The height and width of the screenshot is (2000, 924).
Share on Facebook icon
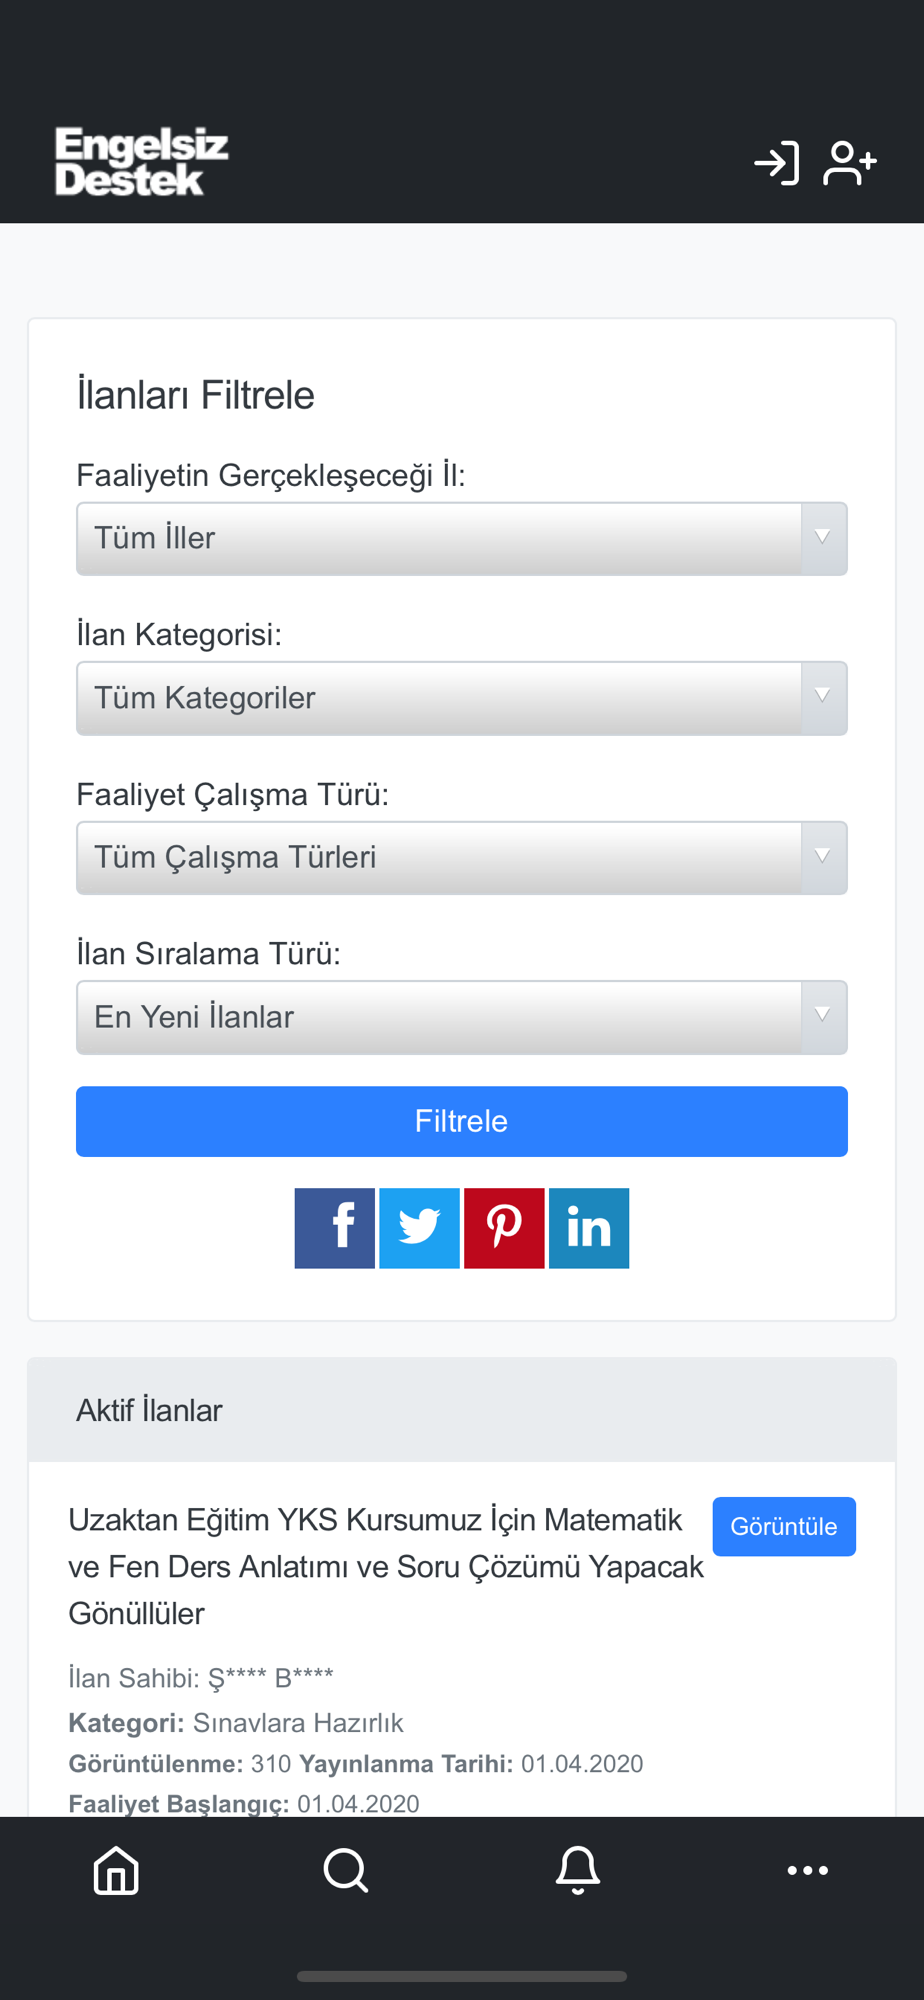click(x=335, y=1228)
